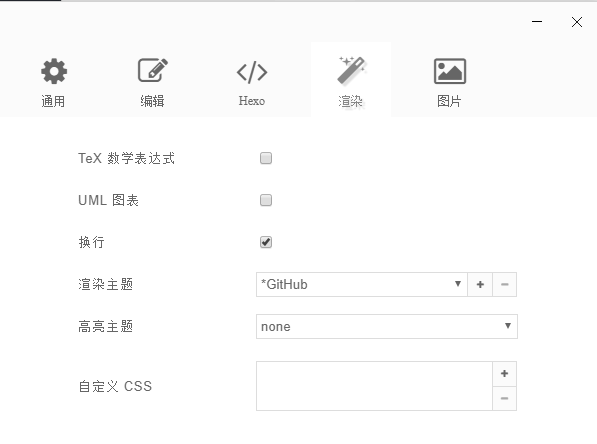Remove 自定义 CSS entry with minus icon
This screenshot has height=444, width=597.
504,398
